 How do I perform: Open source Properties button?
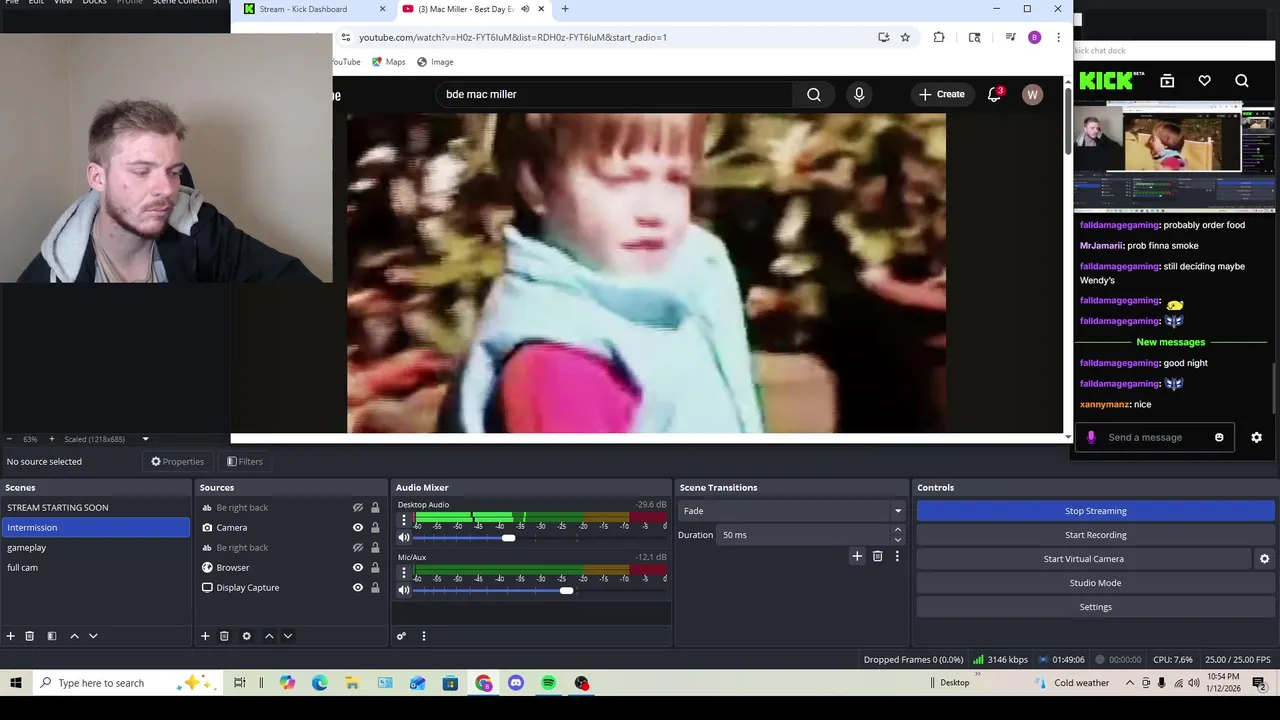coord(177,462)
